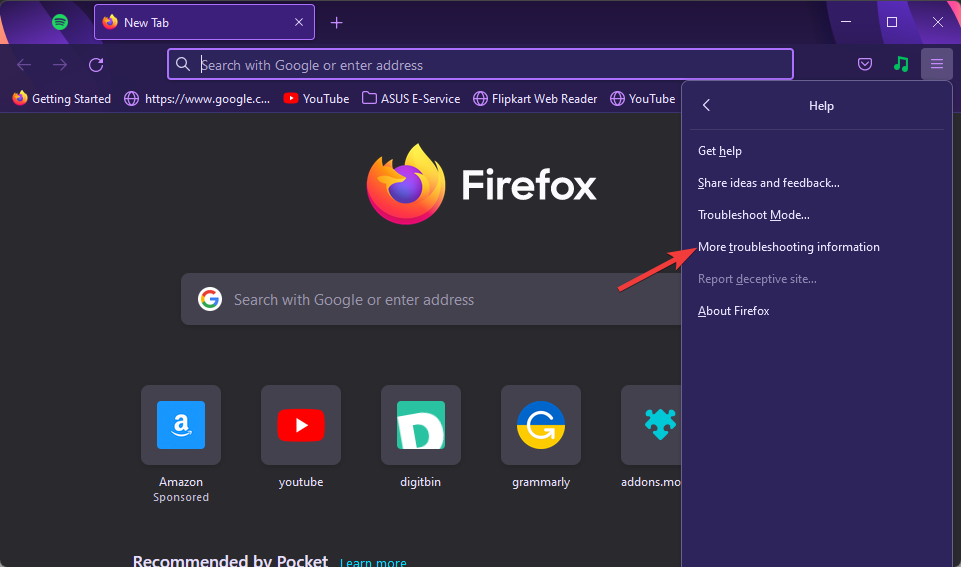Screen dimensions: 961x567
Task: Select More troubleshooting information
Action: [816, 247]
